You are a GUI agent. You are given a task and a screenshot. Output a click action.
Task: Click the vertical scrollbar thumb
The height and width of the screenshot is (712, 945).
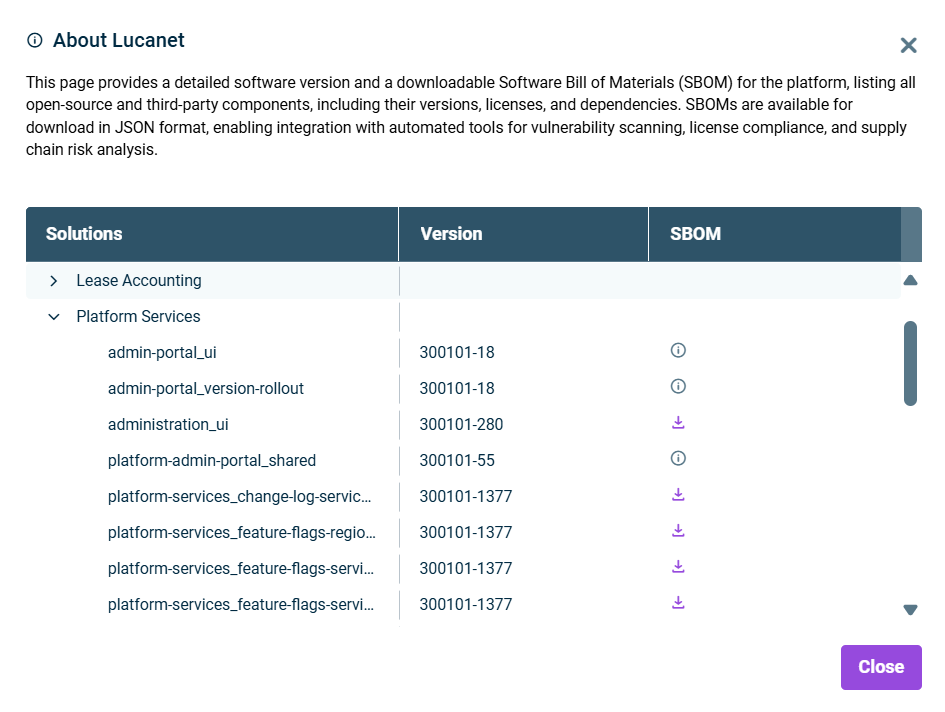[910, 362]
